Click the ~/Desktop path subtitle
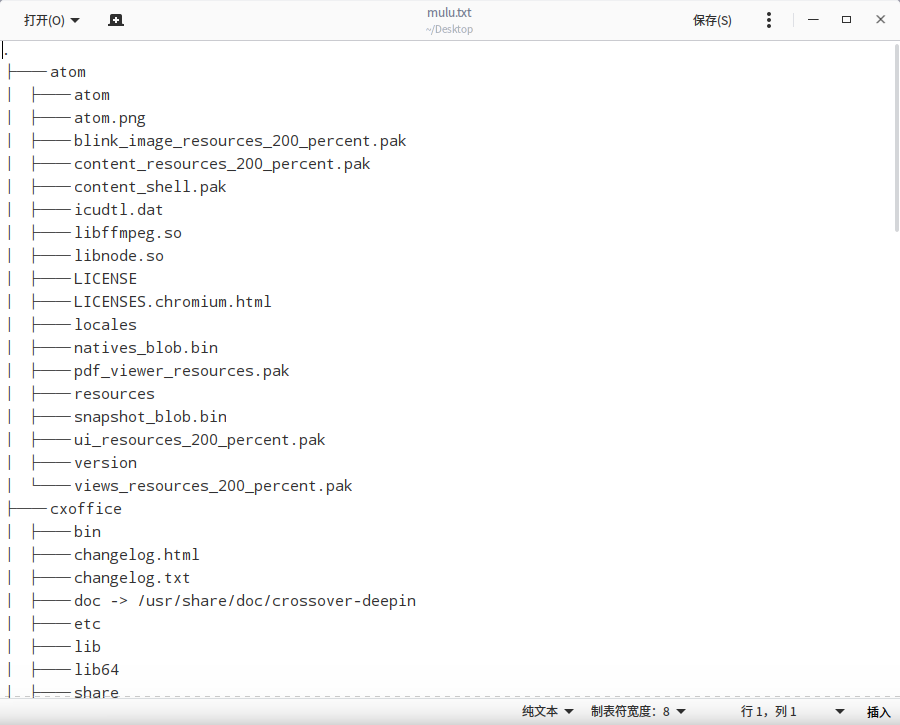The height and width of the screenshot is (725, 900). [x=449, y=29]
